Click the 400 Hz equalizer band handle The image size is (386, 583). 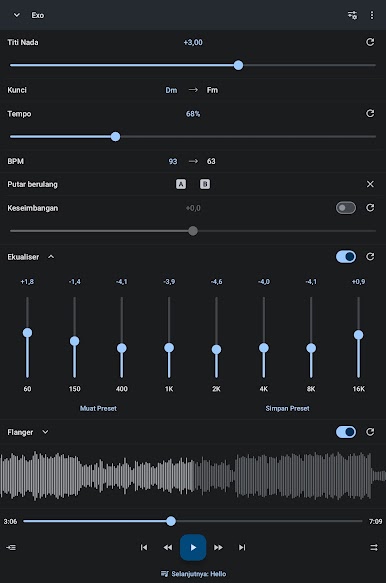coord(122,348)
